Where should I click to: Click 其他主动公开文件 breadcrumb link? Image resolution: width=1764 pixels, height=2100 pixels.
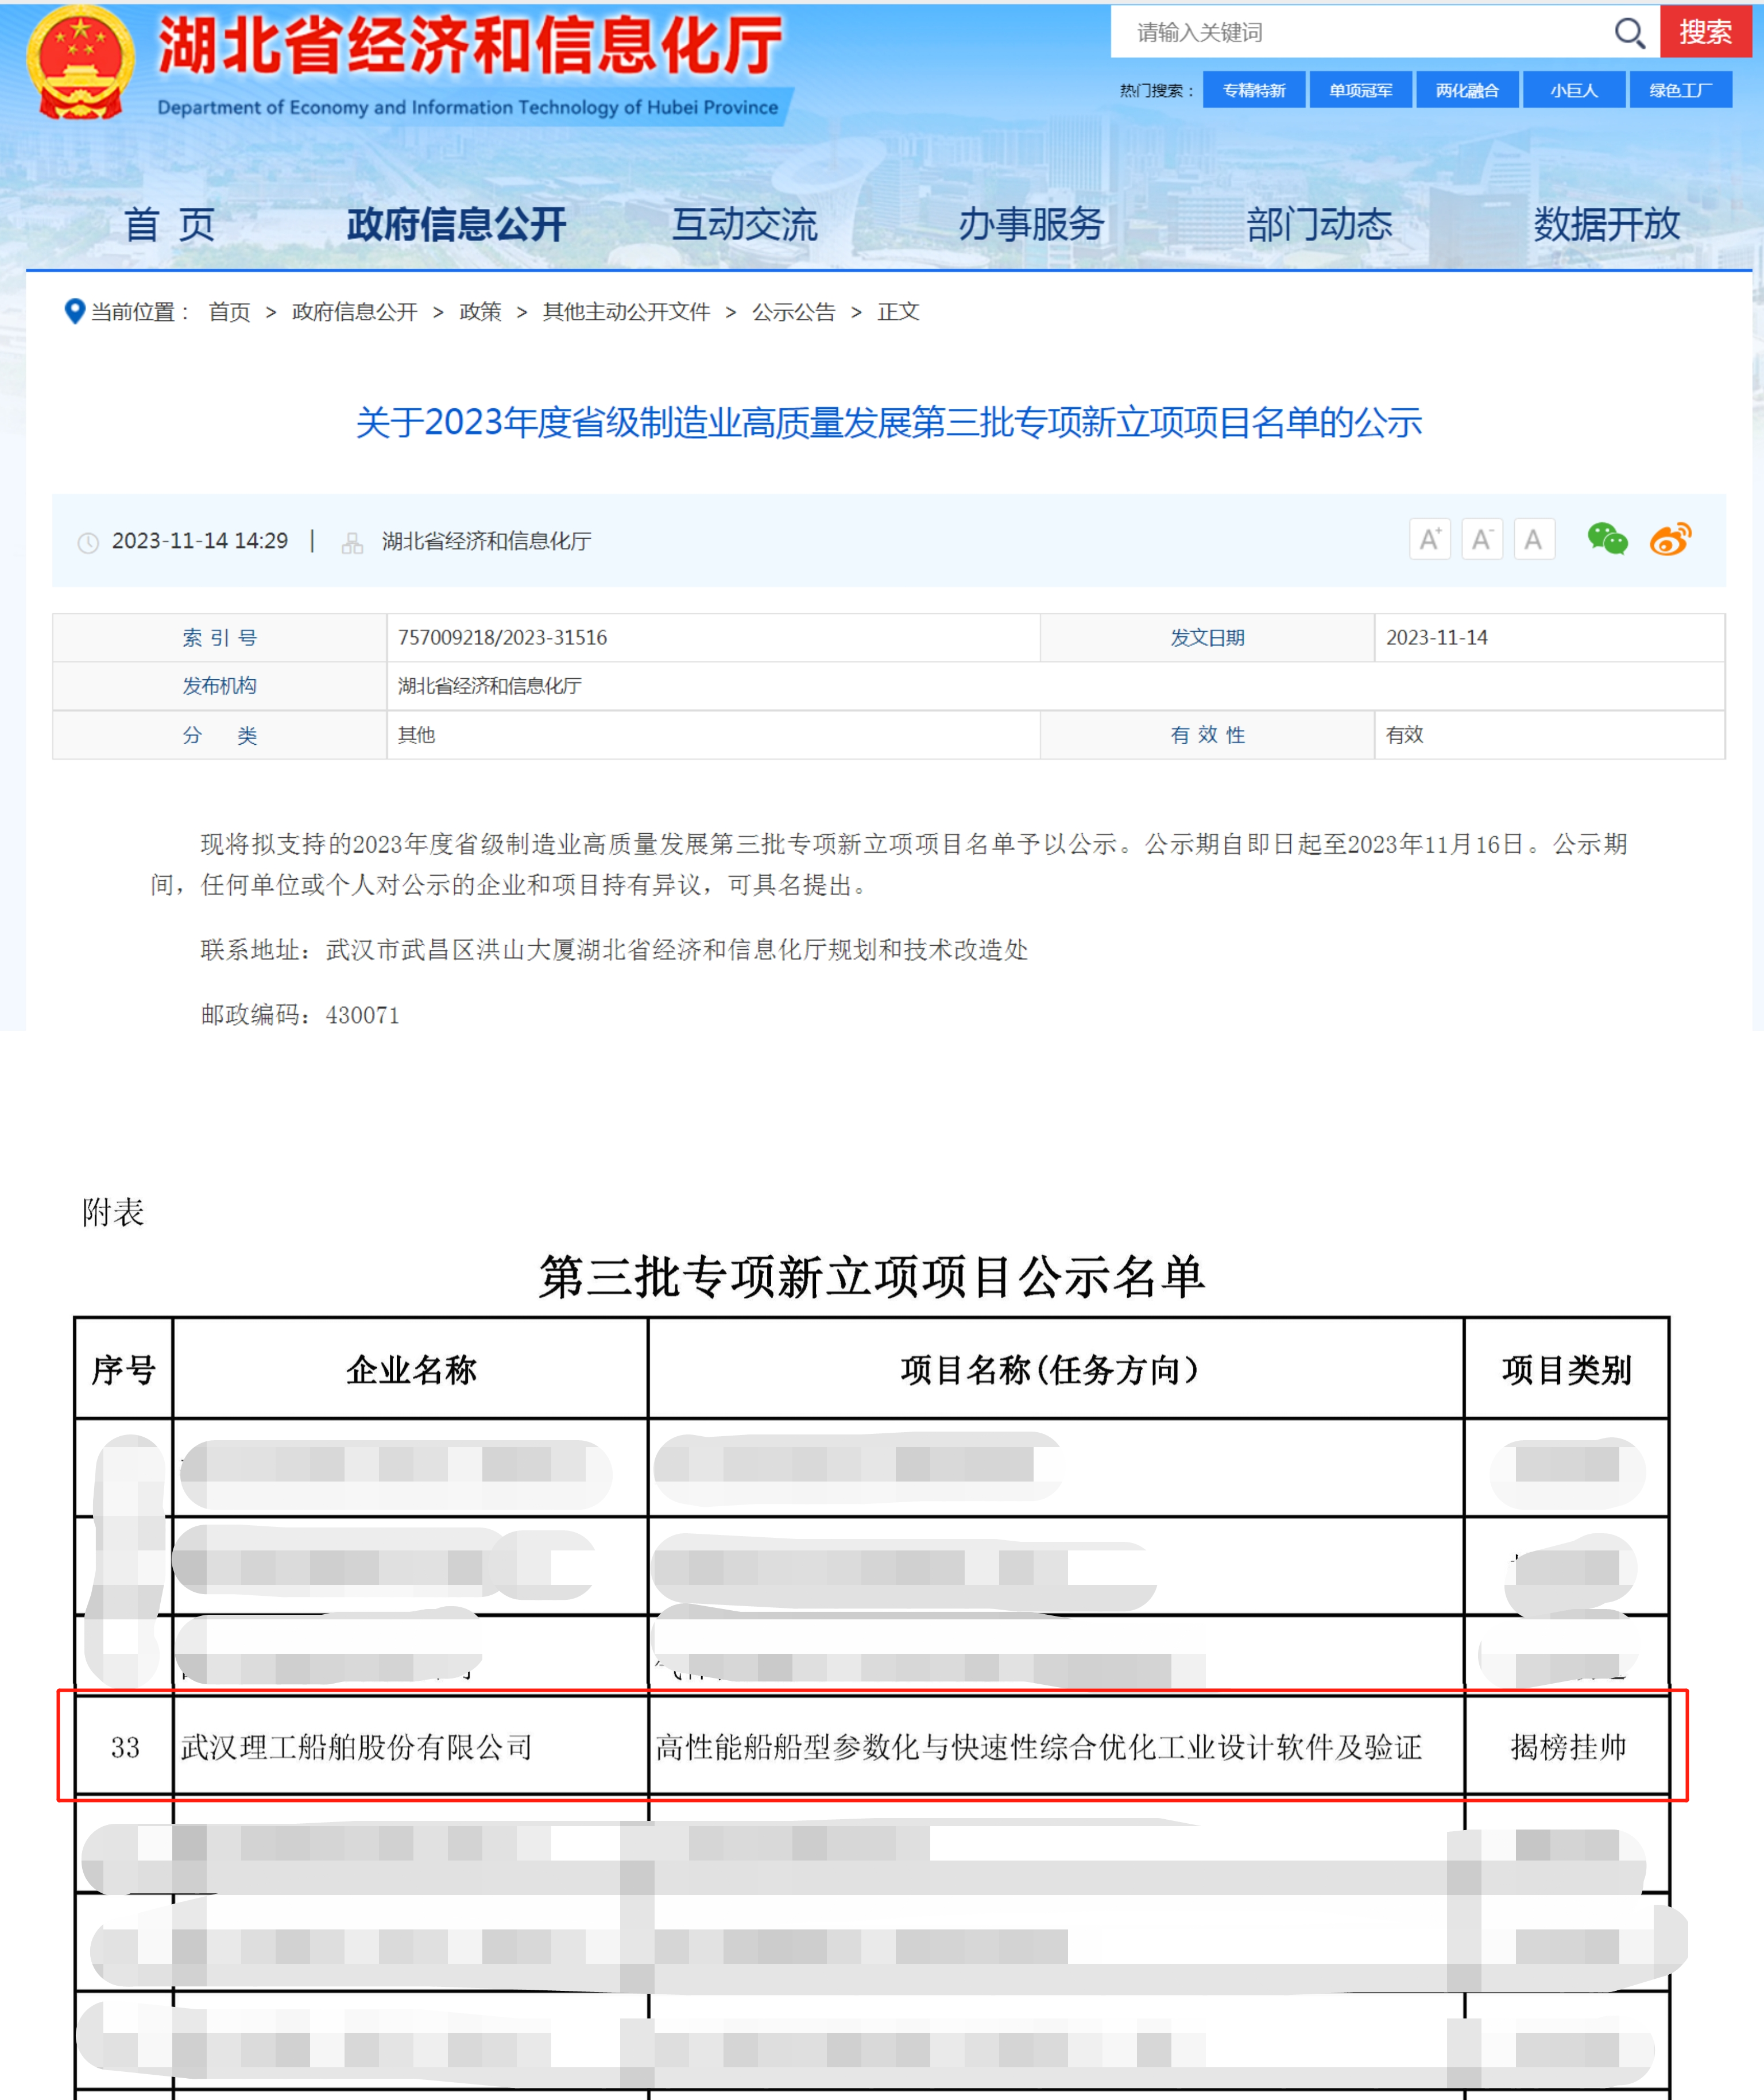pyautogui.click(x=626, y=312)
